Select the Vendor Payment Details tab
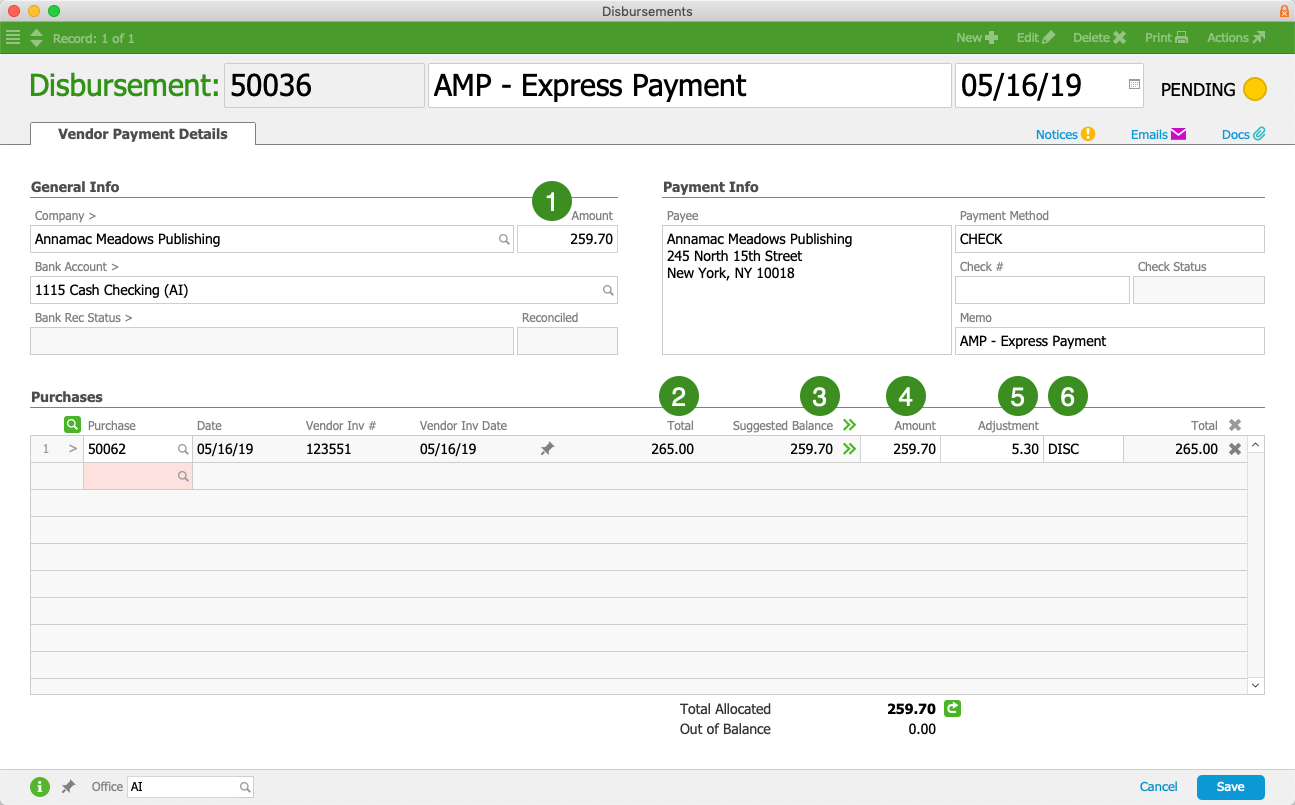The height and width of the screenshot is (805, 1295). pyautogui.click(x=143, y=134)
